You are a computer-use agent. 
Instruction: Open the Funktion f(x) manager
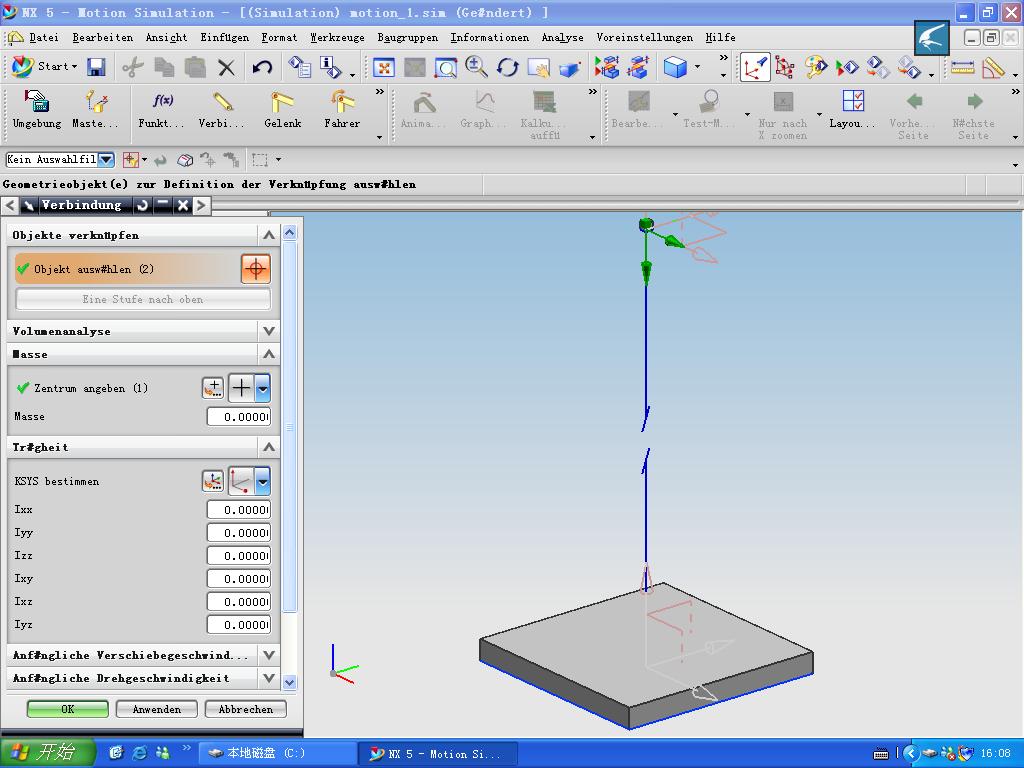coord(161,109)
